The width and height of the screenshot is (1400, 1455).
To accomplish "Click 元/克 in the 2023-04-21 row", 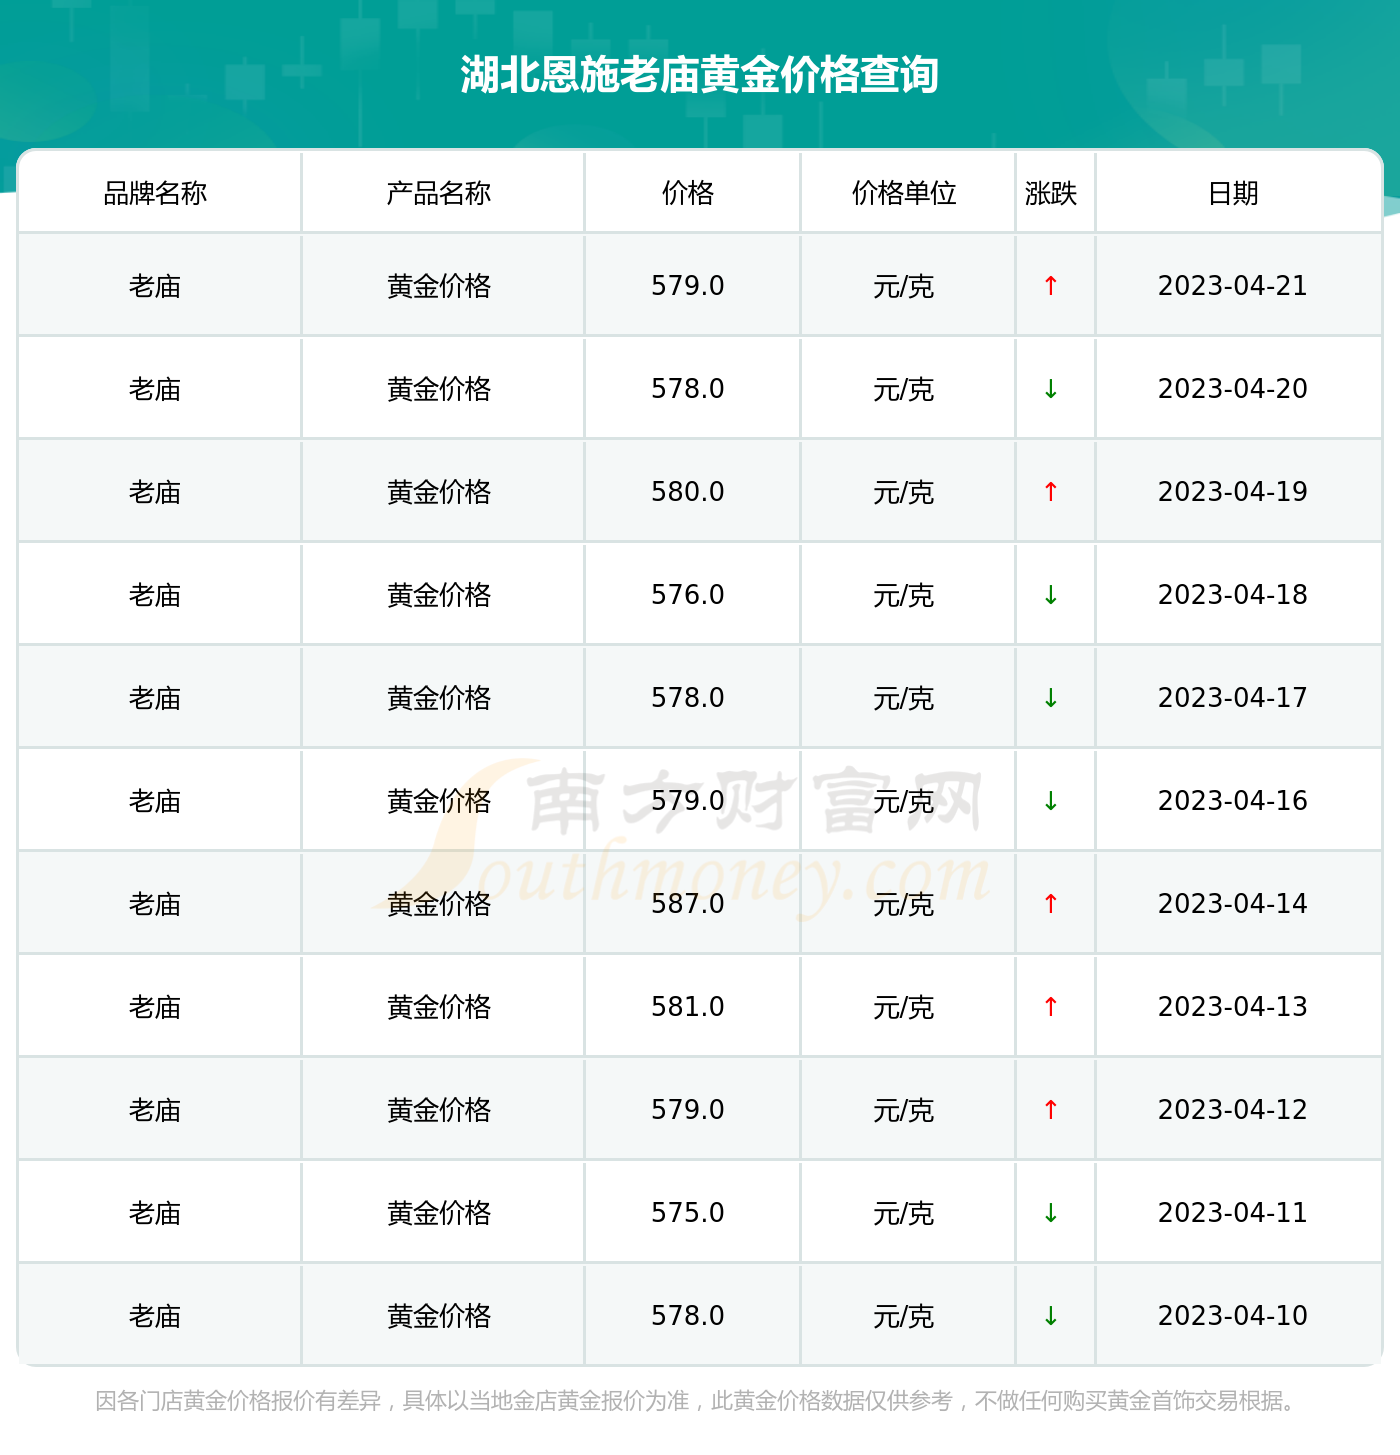I will click(x=904, y=287).
